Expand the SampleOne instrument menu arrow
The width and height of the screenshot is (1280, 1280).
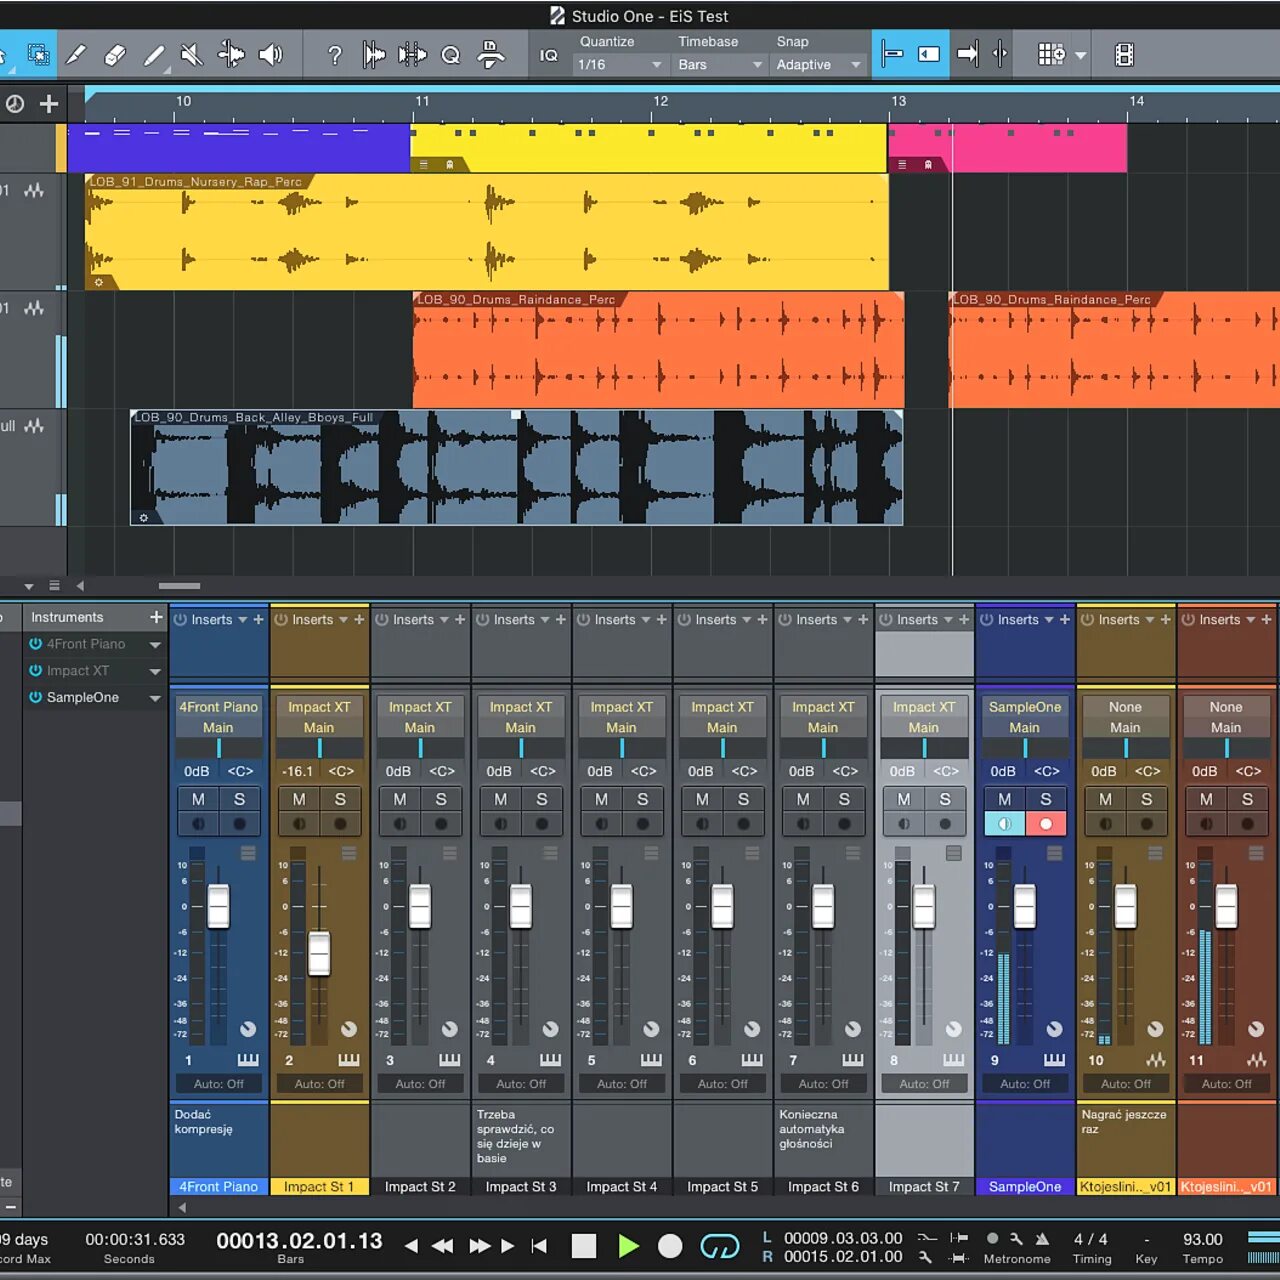(155, 698)
